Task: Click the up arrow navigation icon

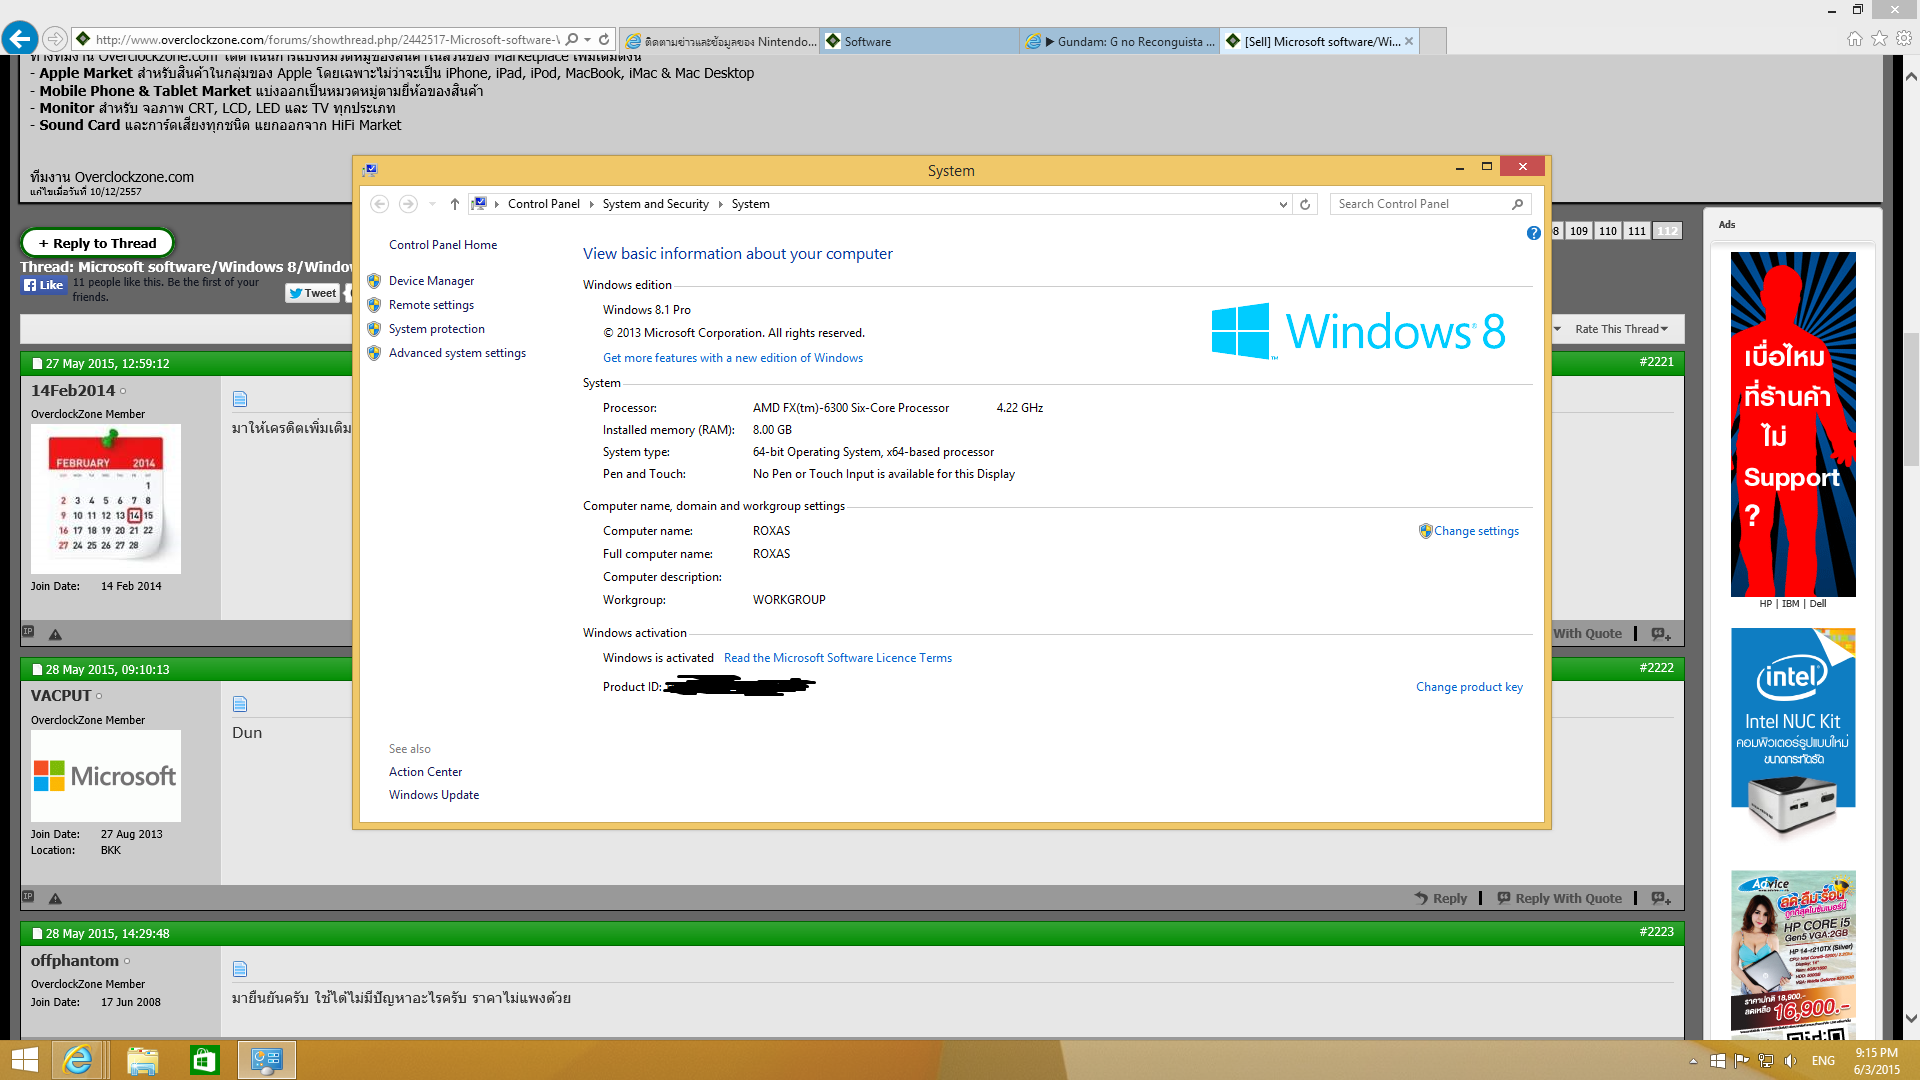Action: coord(454,204)
